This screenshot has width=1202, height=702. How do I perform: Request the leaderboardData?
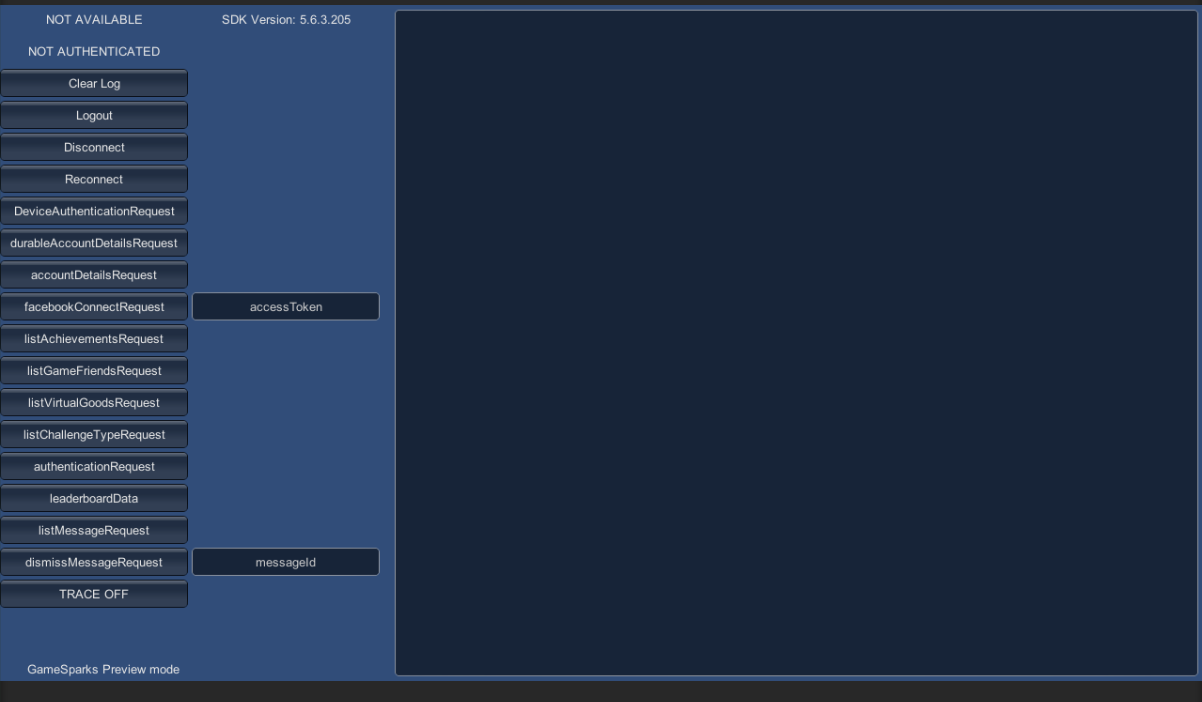click(95, 498)
